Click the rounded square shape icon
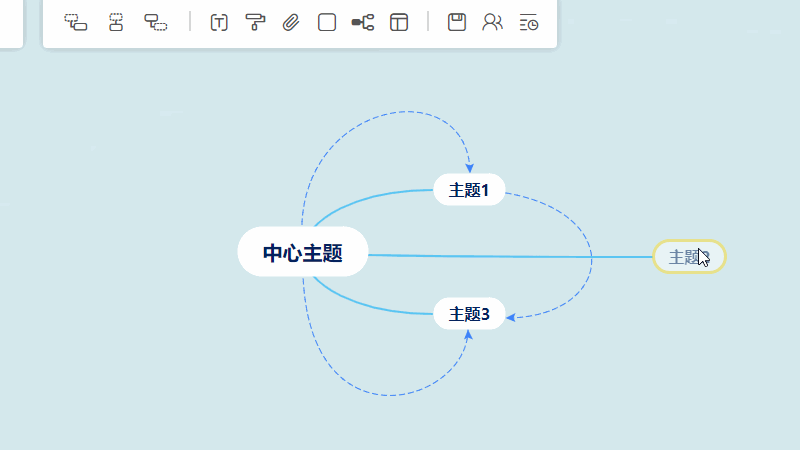This screenshot has width=800, height=450. click(x=327, y=22)
